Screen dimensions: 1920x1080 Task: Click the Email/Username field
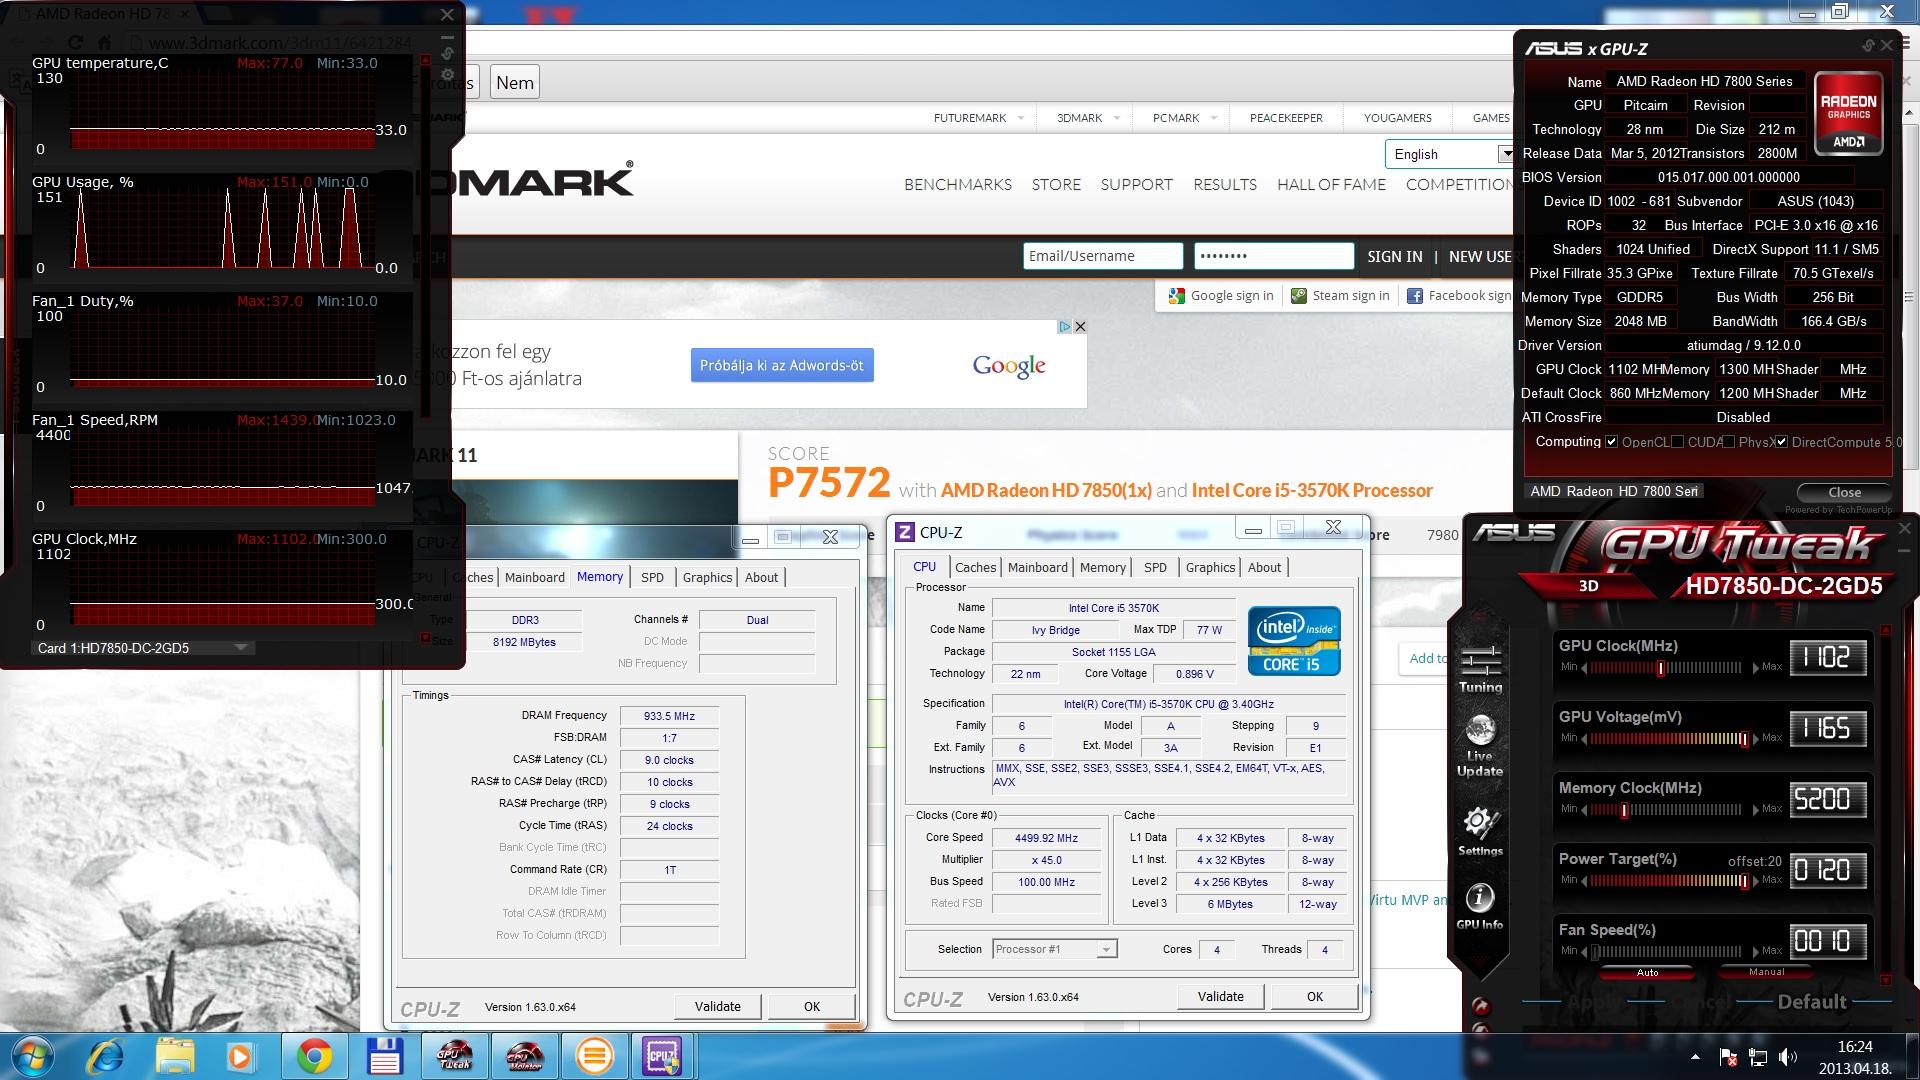(1103, 256)
